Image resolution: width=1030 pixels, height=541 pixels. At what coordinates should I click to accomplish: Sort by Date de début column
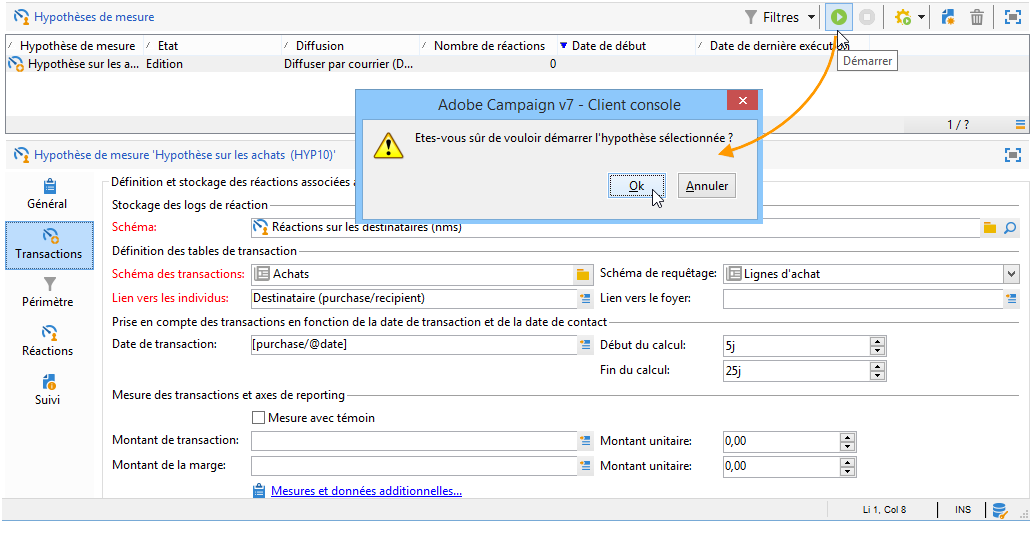(x=608, y=46)
